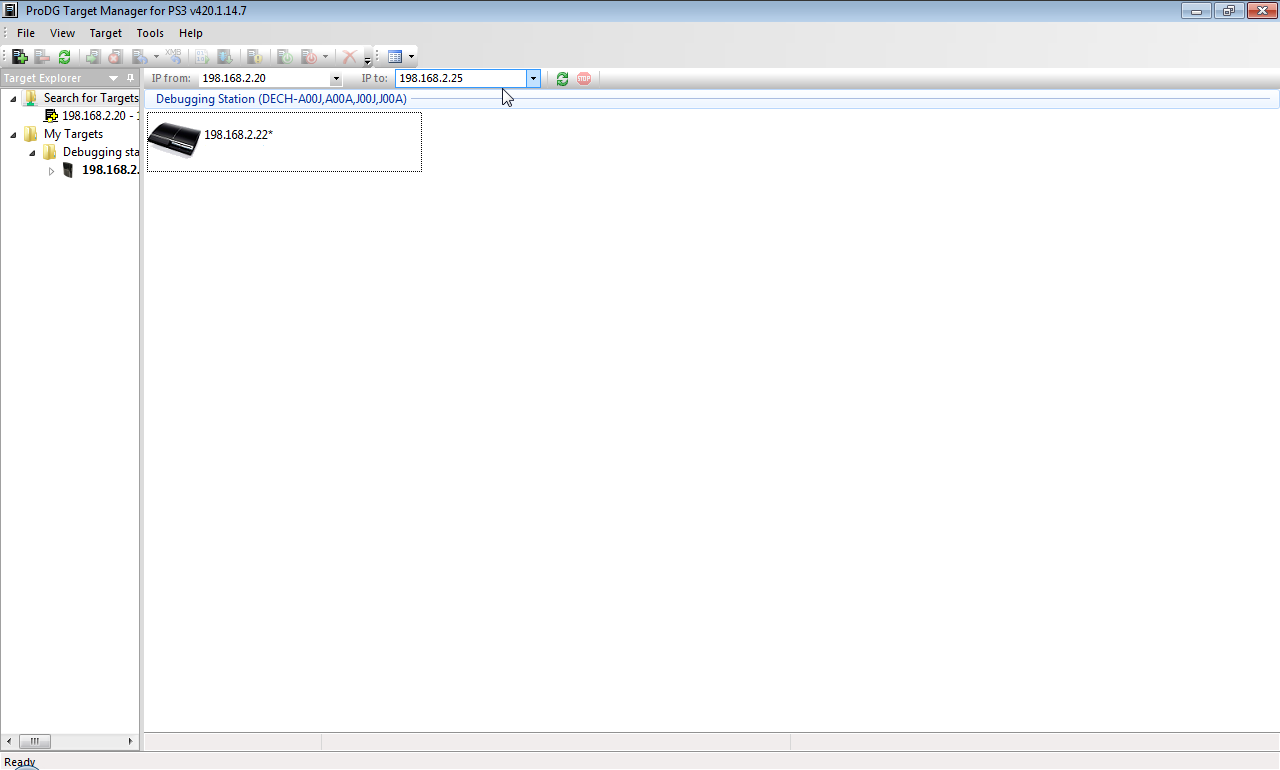Click the green refresh icon beside IP to
1280x770 pixels.
[x=562, y=78]
